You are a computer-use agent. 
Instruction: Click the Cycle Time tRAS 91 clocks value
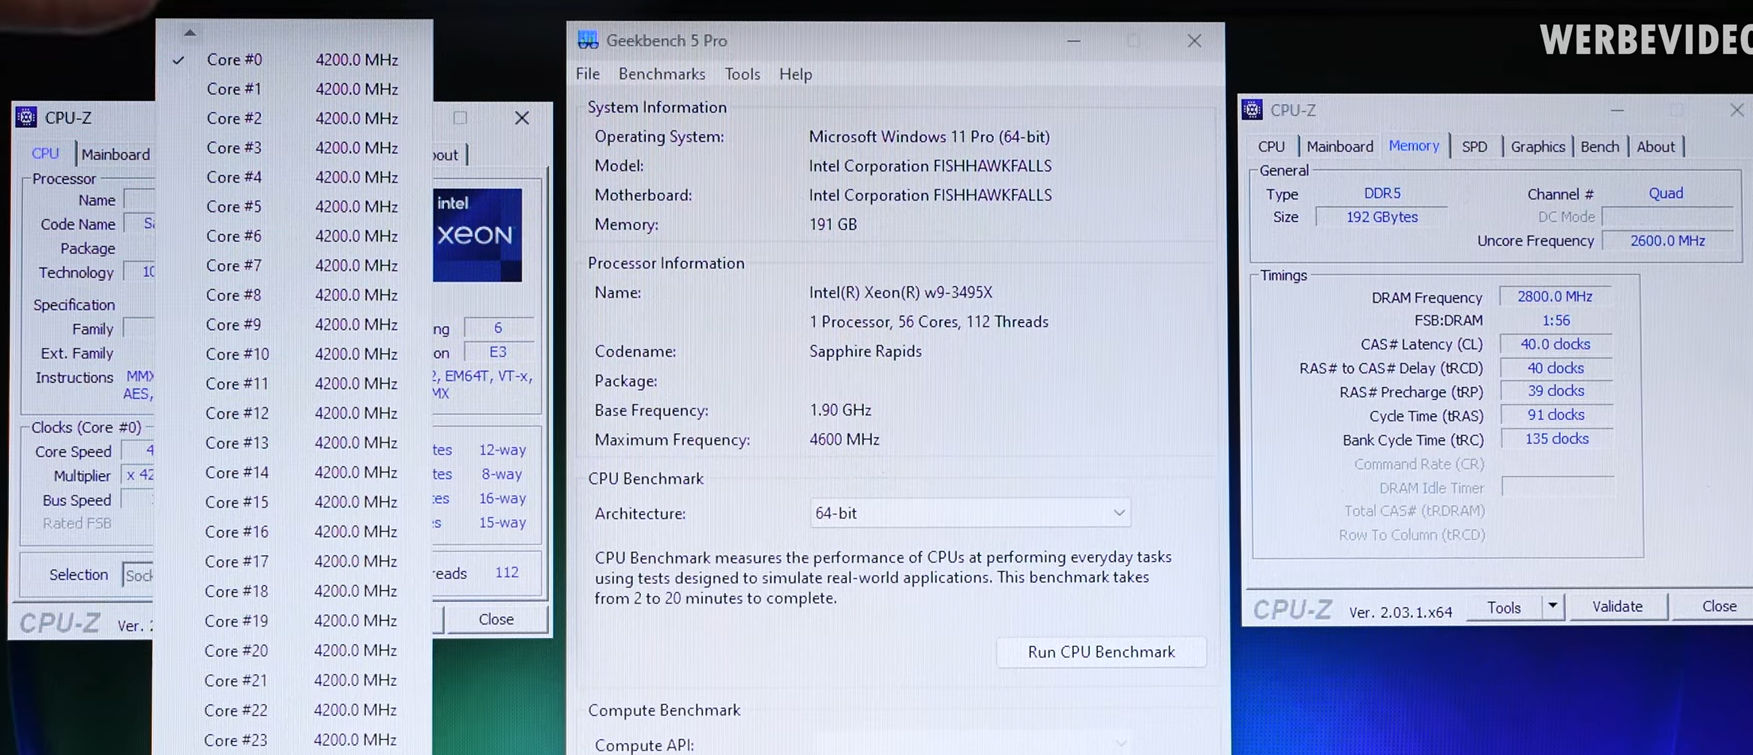pos(1555,415)
